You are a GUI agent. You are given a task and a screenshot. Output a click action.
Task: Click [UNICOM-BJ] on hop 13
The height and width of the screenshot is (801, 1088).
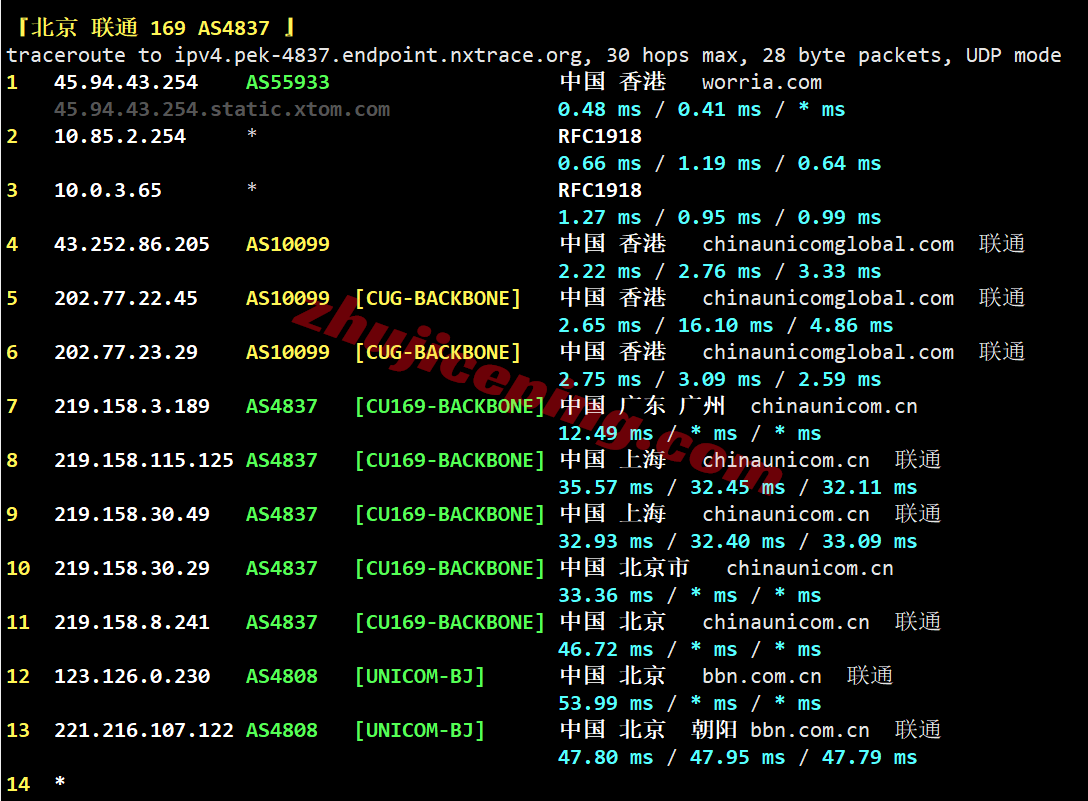point(420,731)
